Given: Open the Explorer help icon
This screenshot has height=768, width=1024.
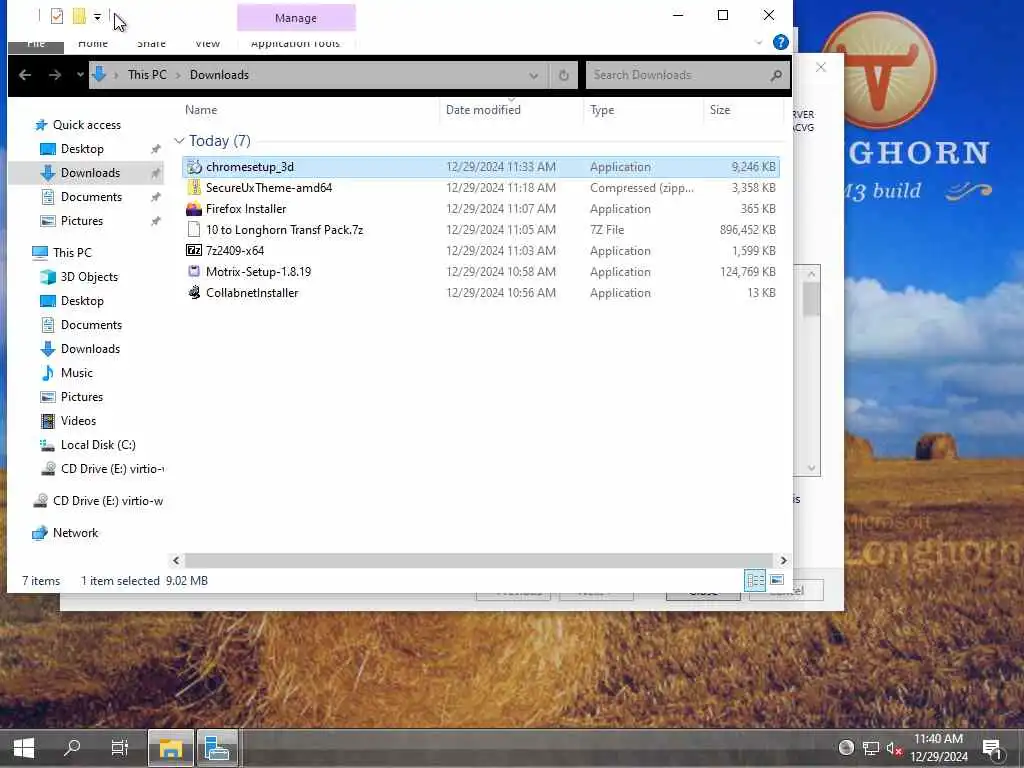Looking at the screenshot, I should (780, 42).
